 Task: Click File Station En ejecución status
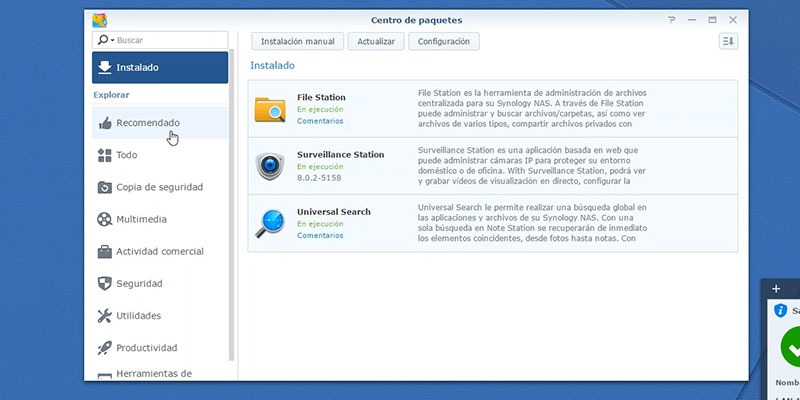320,109
